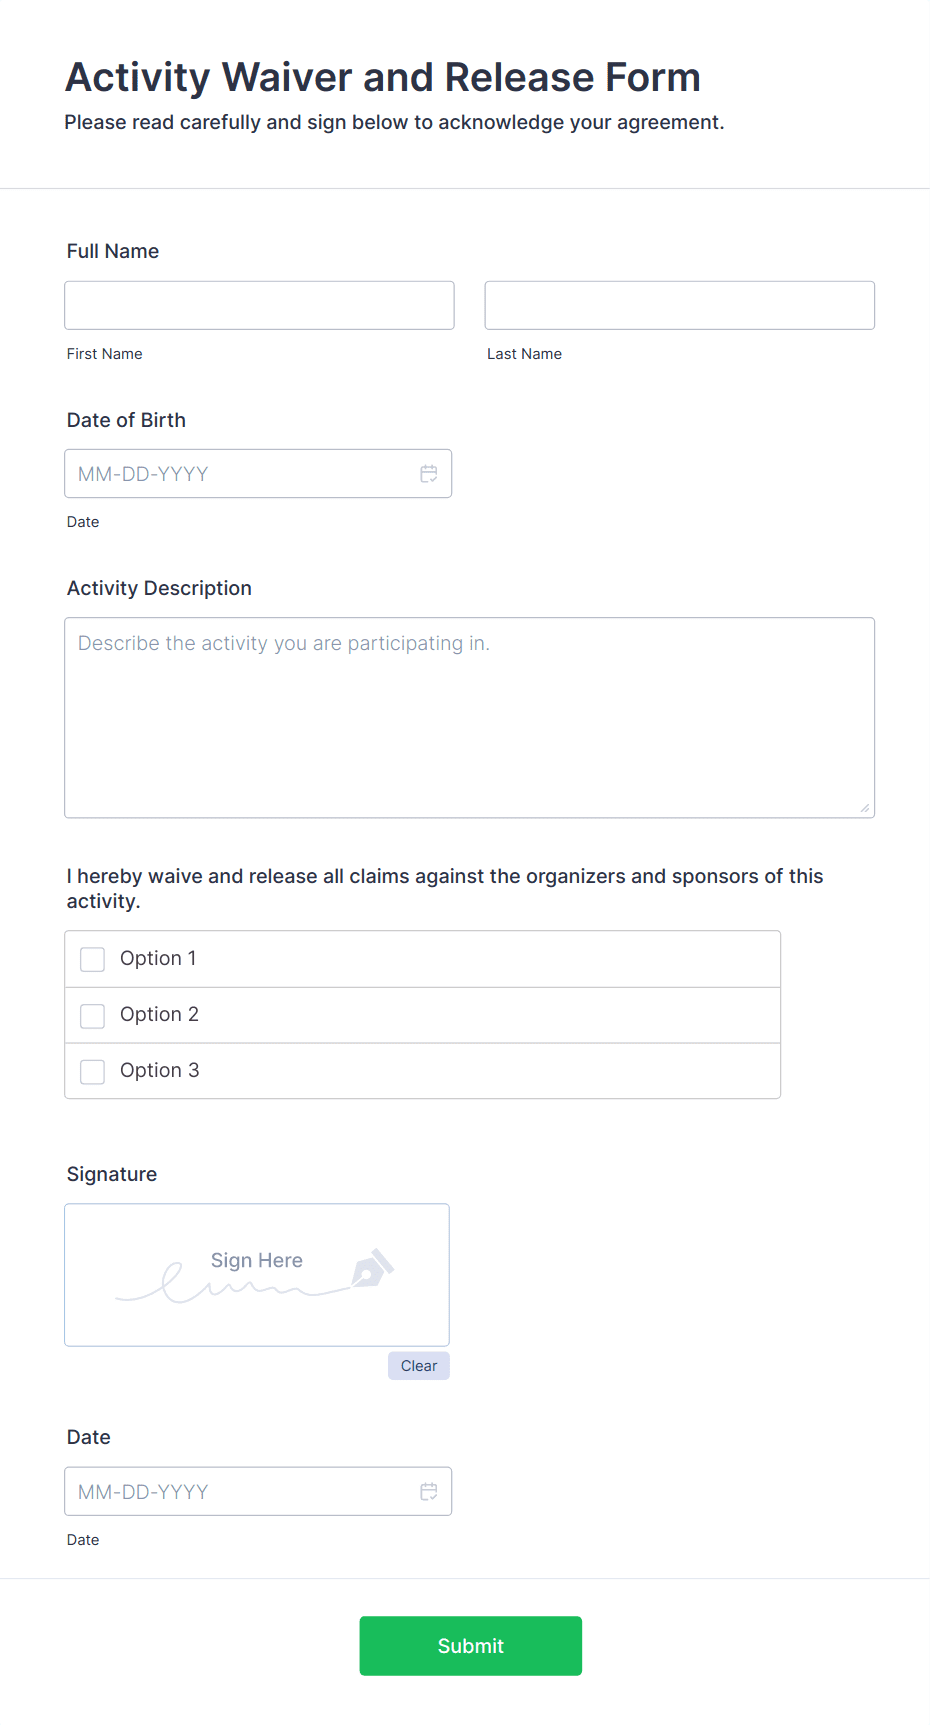Click the "Option 3" row label
The image size is (930, 1725).
(159, 1070)
